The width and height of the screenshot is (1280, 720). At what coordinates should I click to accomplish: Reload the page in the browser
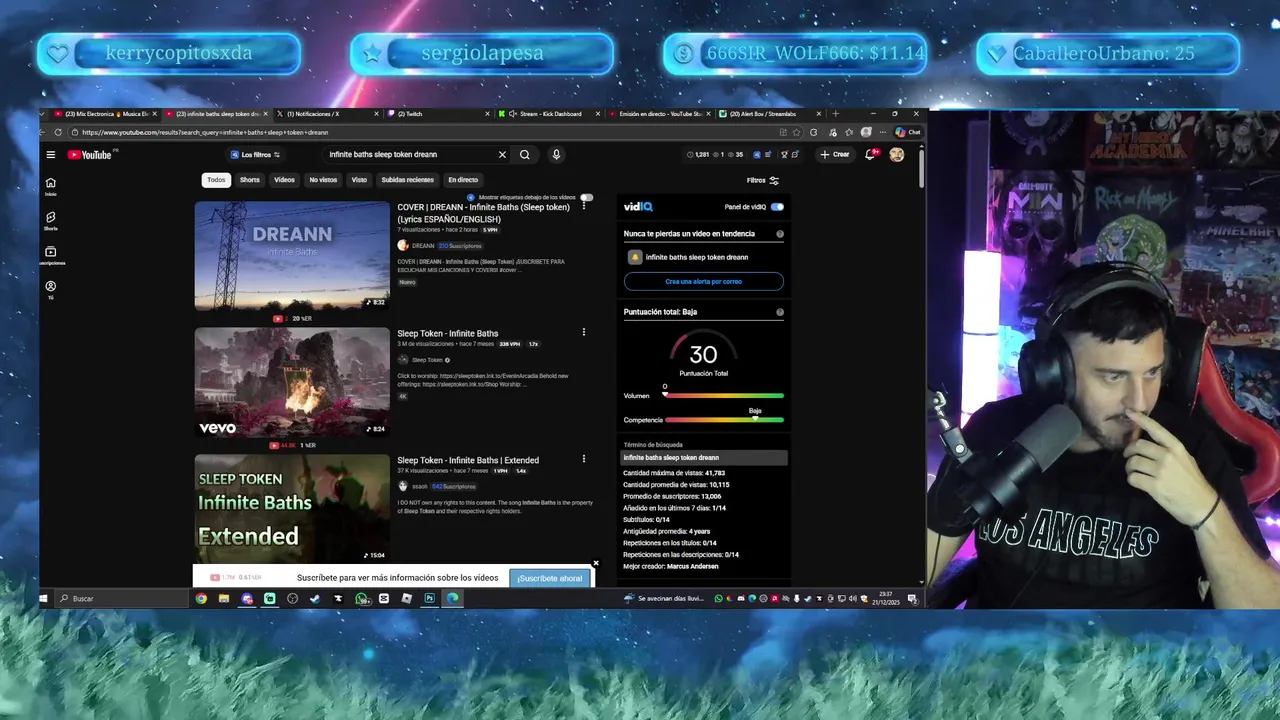pos(58,132)
